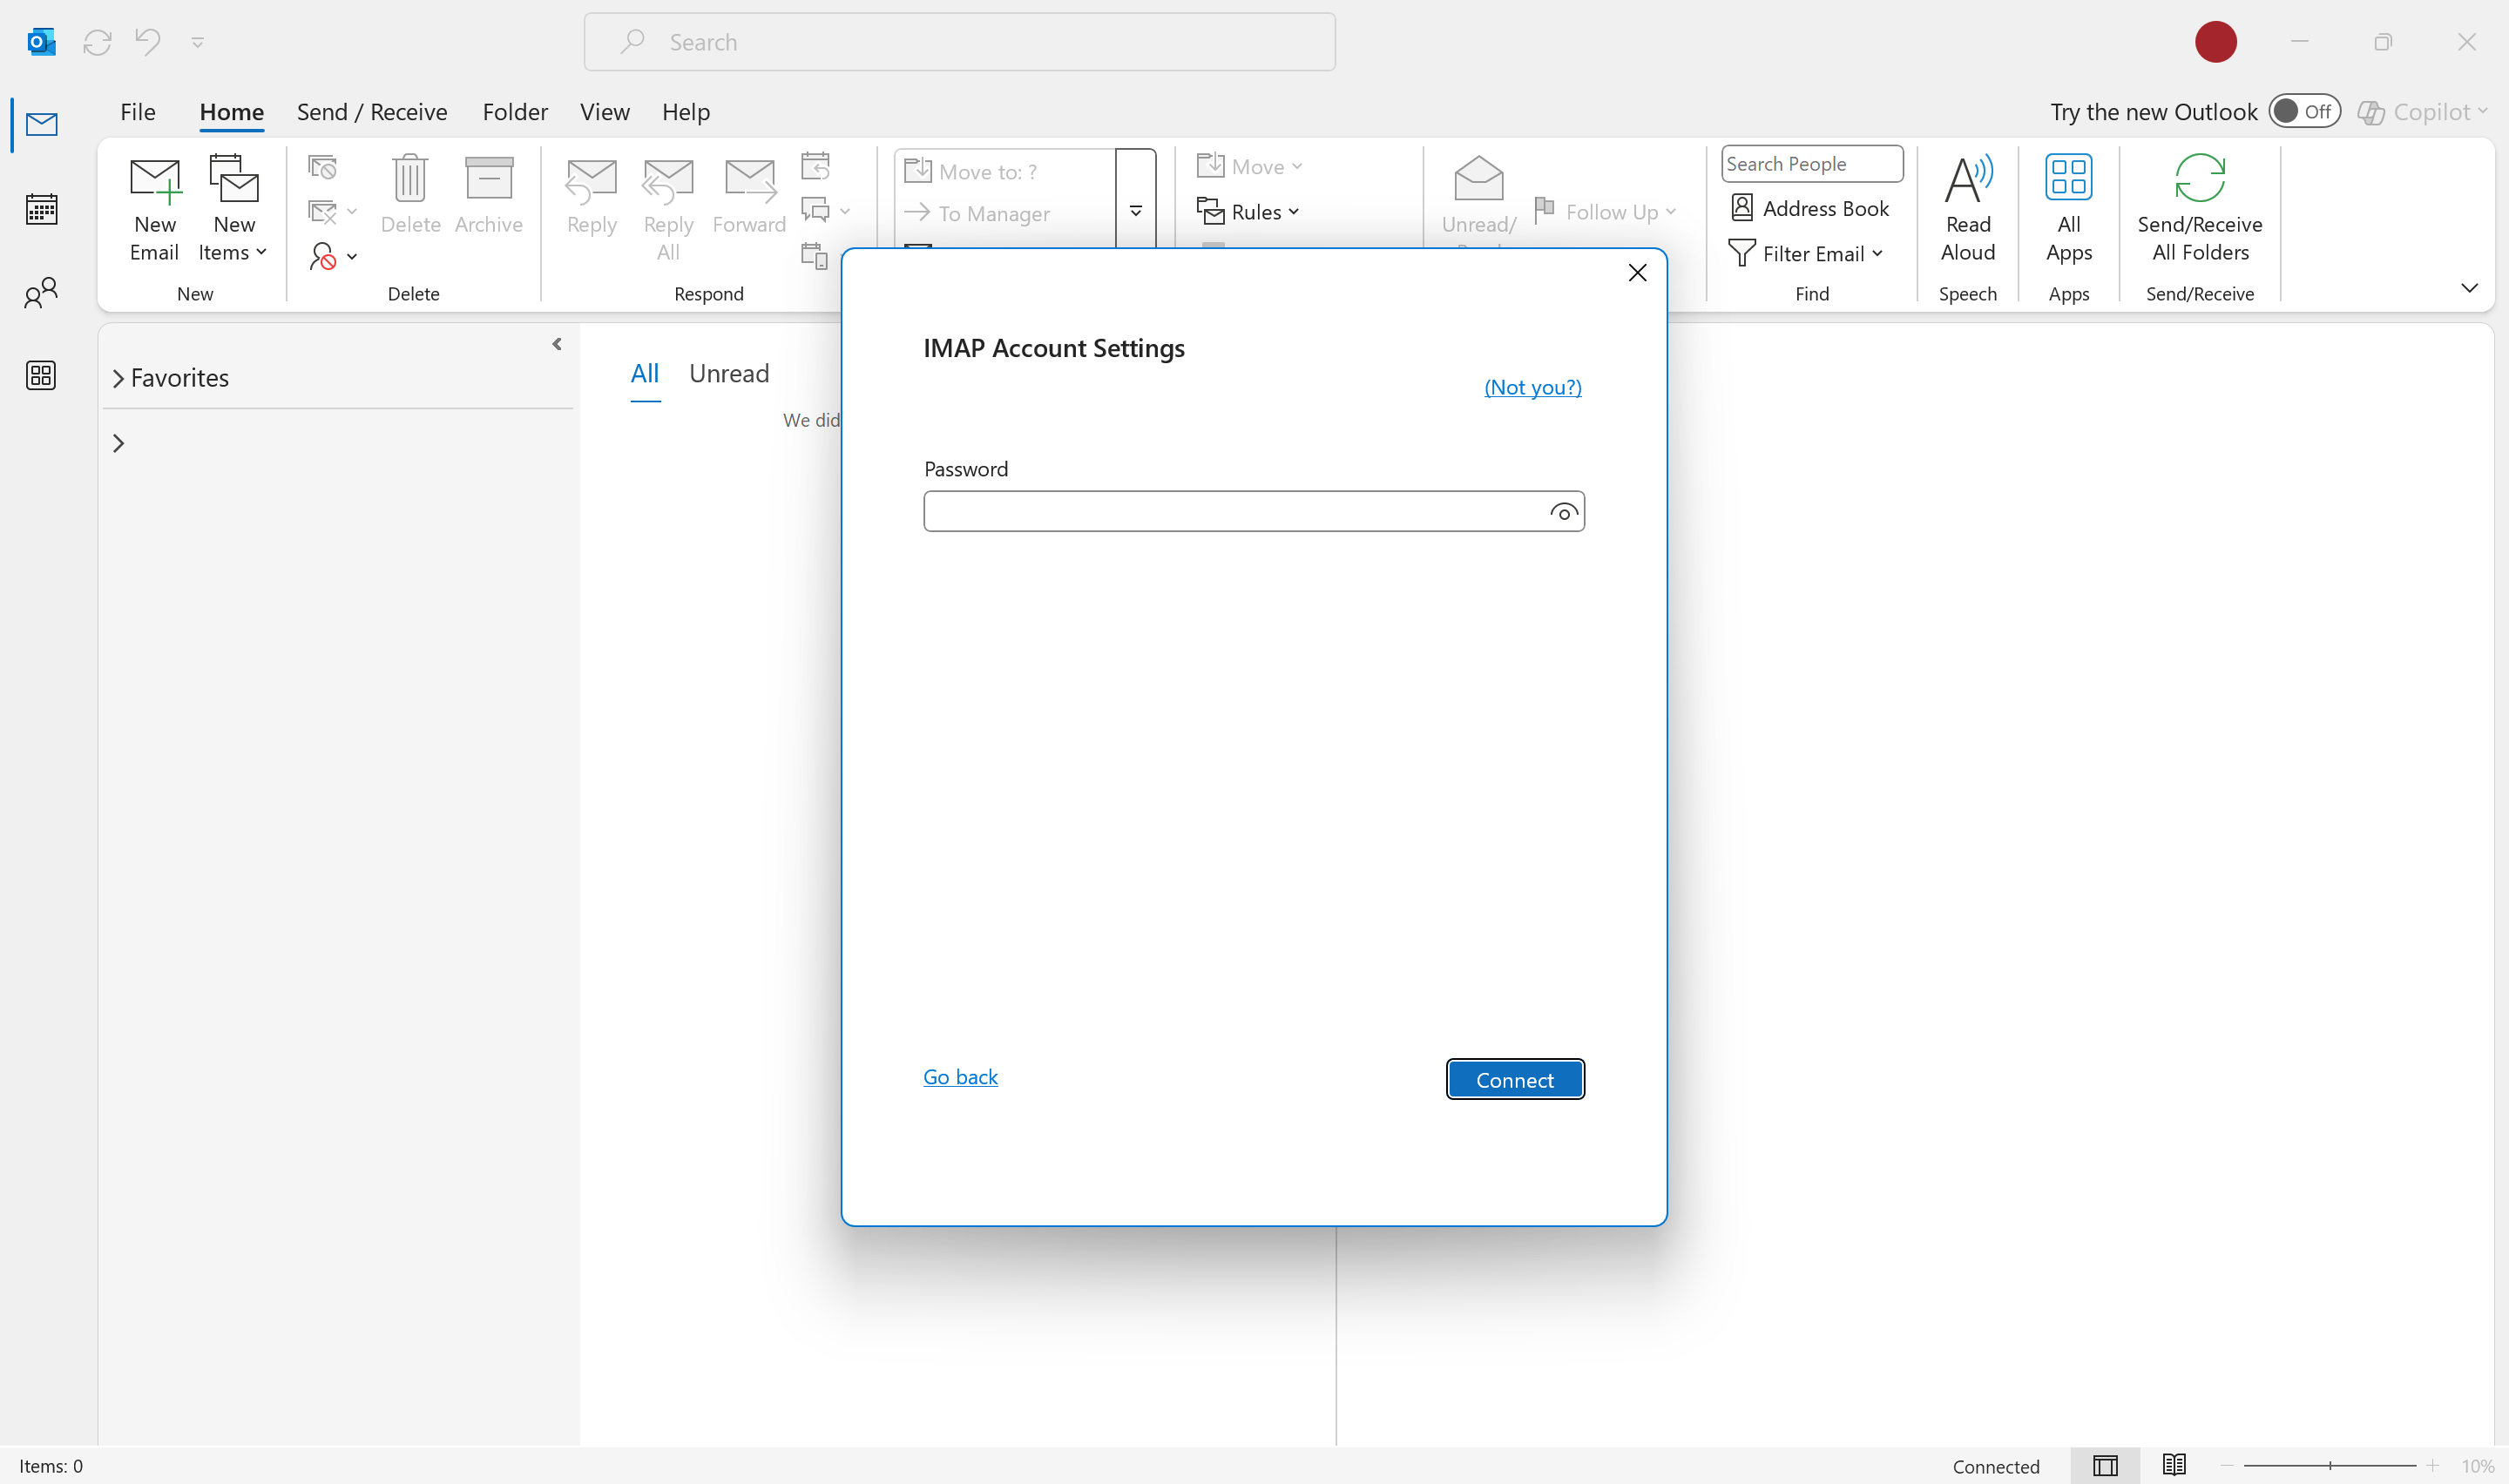Viewport: 2509px width, 1484px height.
Task: Click the (Not you?) link
Action: click(1532, 387)
